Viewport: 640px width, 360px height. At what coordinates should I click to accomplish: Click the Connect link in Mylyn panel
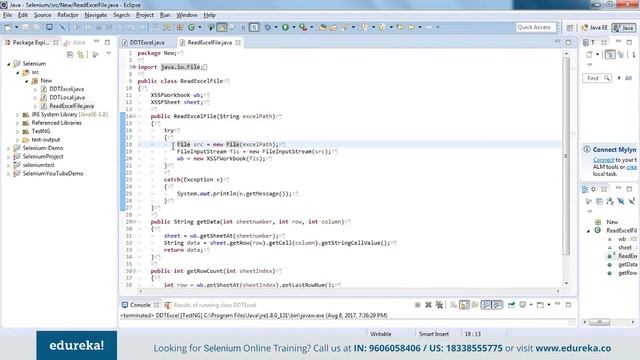[603, 160]
